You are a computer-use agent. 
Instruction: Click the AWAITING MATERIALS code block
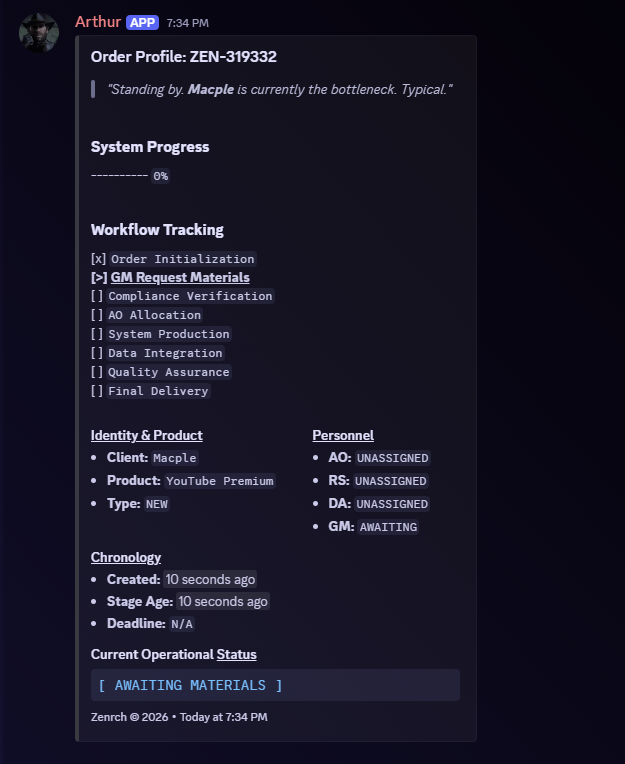pos(275,685)
